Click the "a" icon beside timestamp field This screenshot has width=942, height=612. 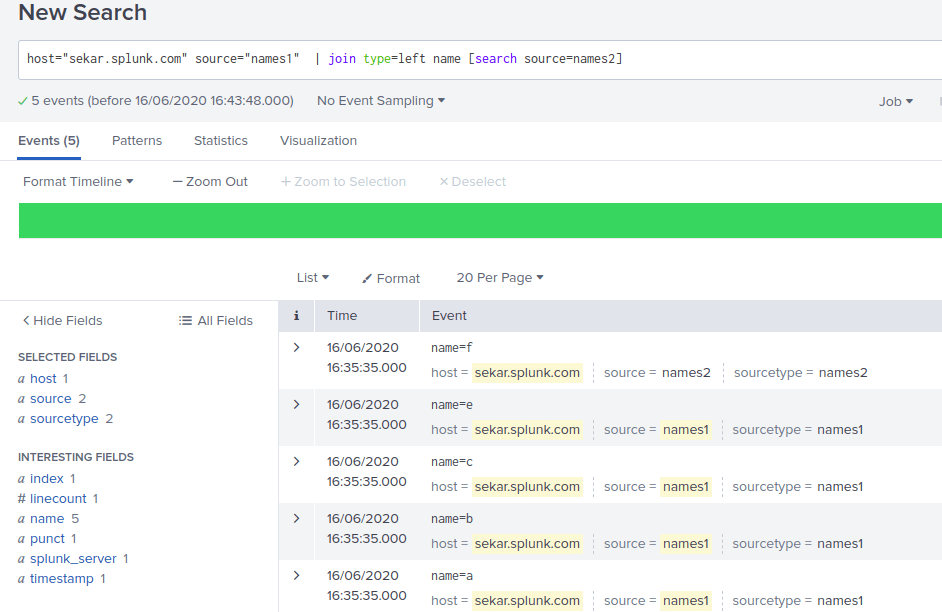coord(24,578)
